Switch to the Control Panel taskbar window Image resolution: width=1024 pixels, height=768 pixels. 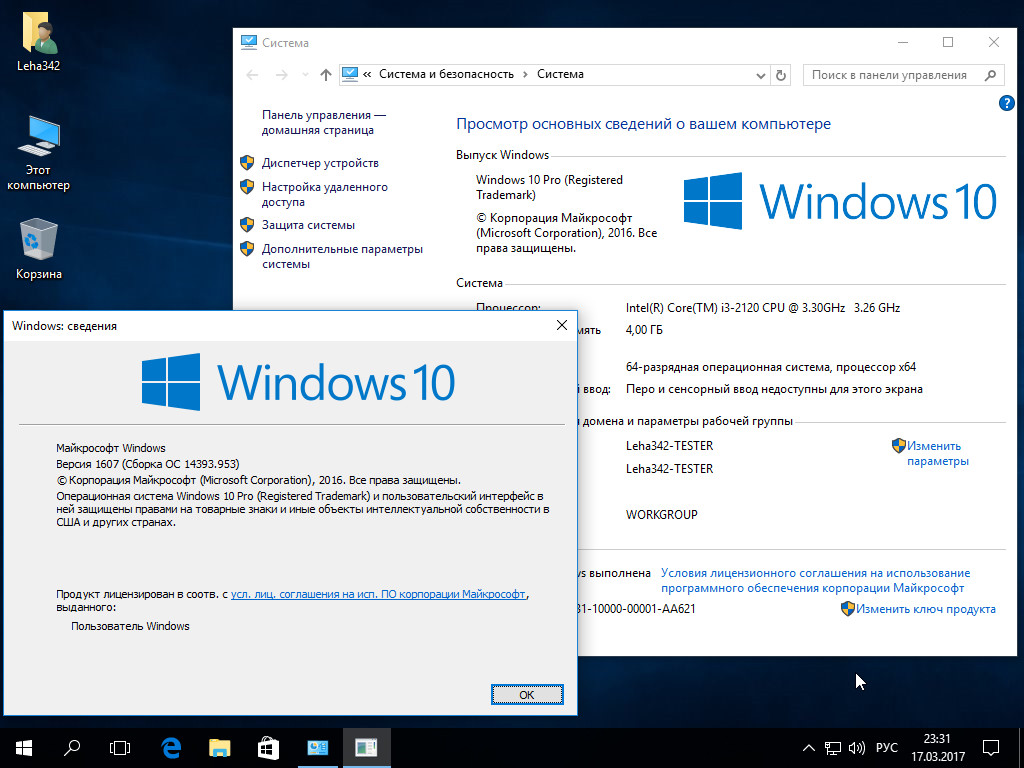(x=317, y=748)
